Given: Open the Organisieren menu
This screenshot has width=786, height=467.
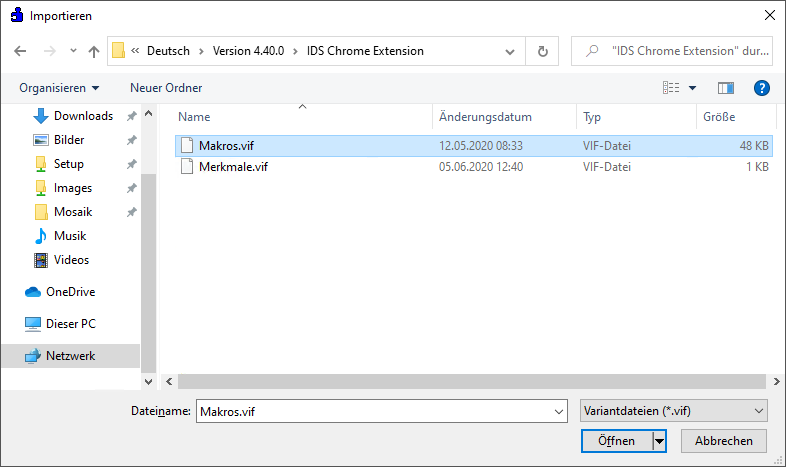Looking at the screenshot, I should click(x=59, y=88).
